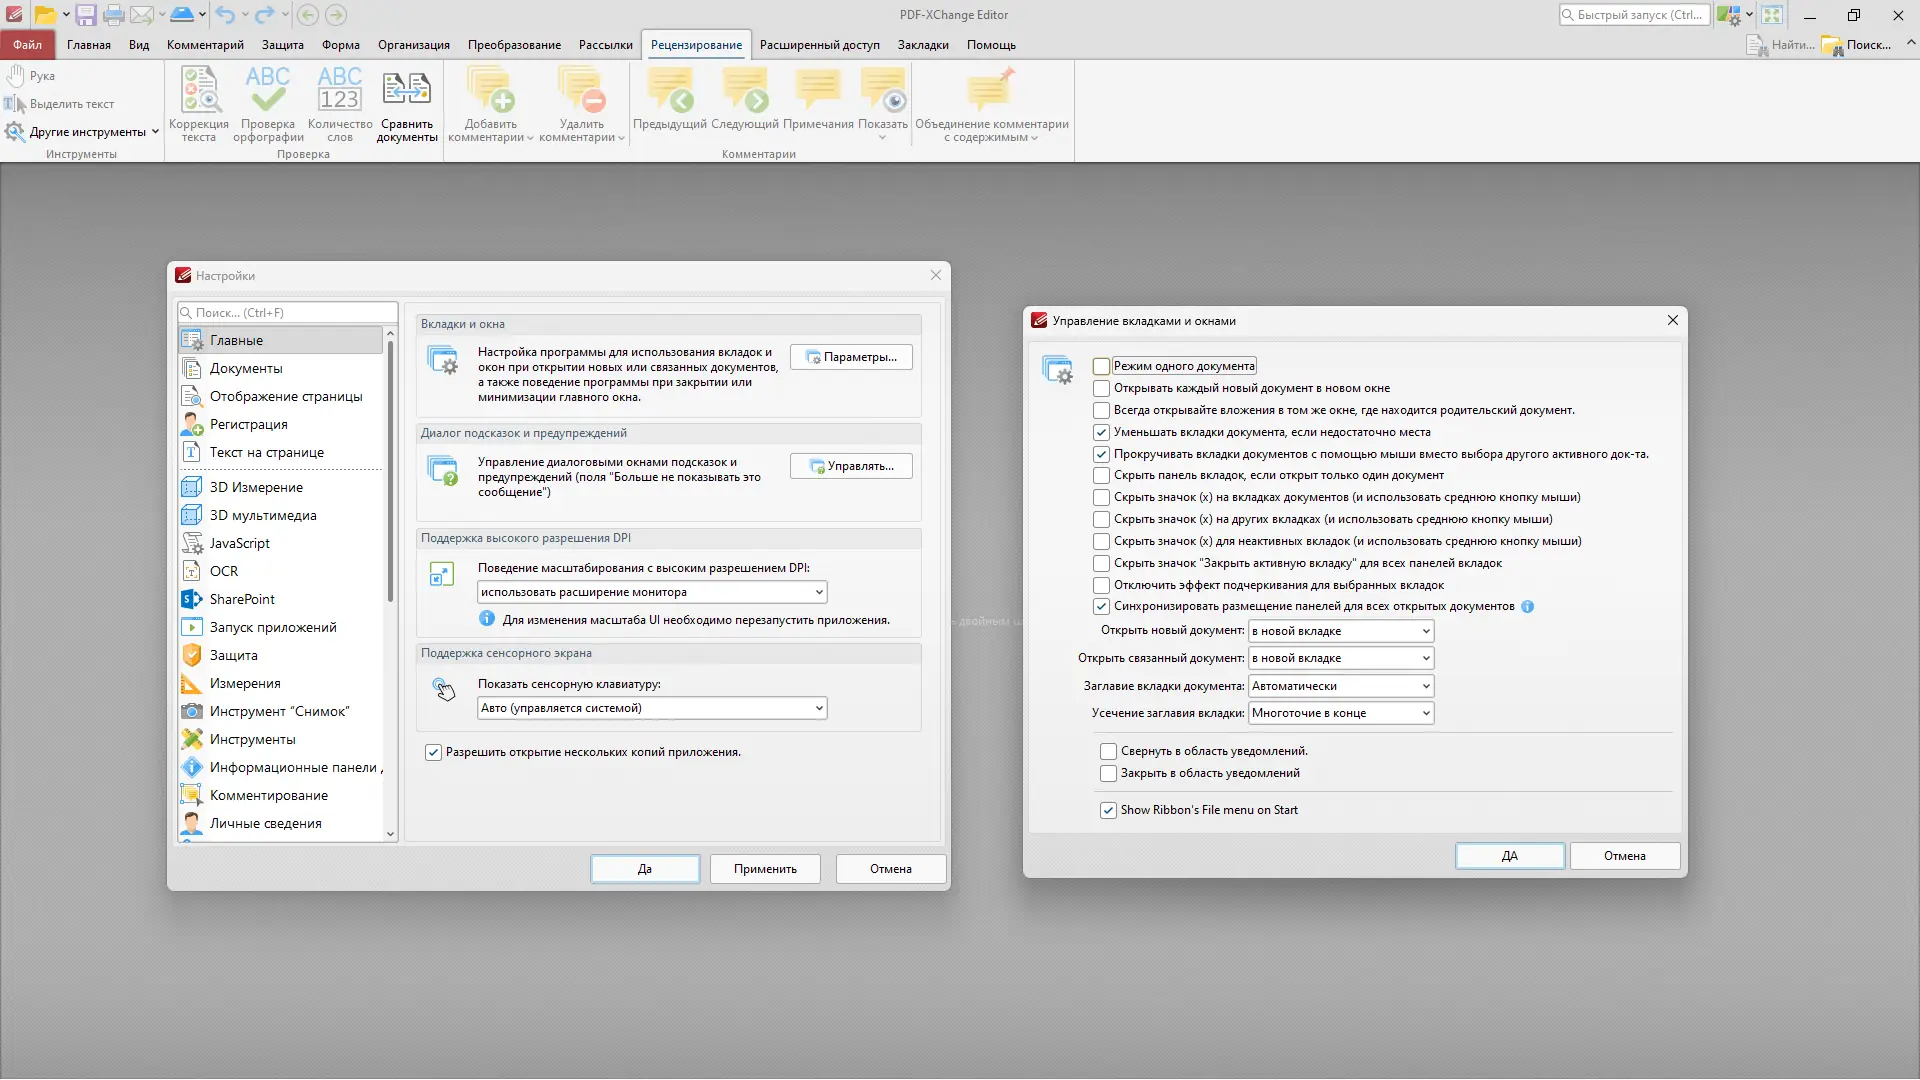Click the Save icon in quick toolbar
Image resolution: width=1920 pixels, height=1080 pixels.
86,15
